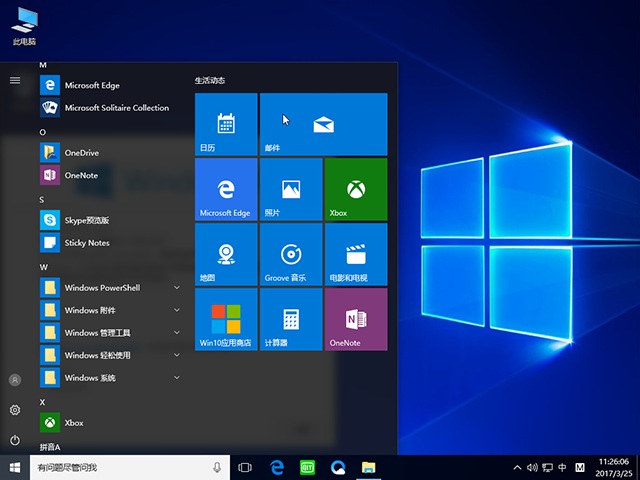Open the Groove 音乐 tile
Viewport: 640px width, 480px height.
click(x=291, y=254)
